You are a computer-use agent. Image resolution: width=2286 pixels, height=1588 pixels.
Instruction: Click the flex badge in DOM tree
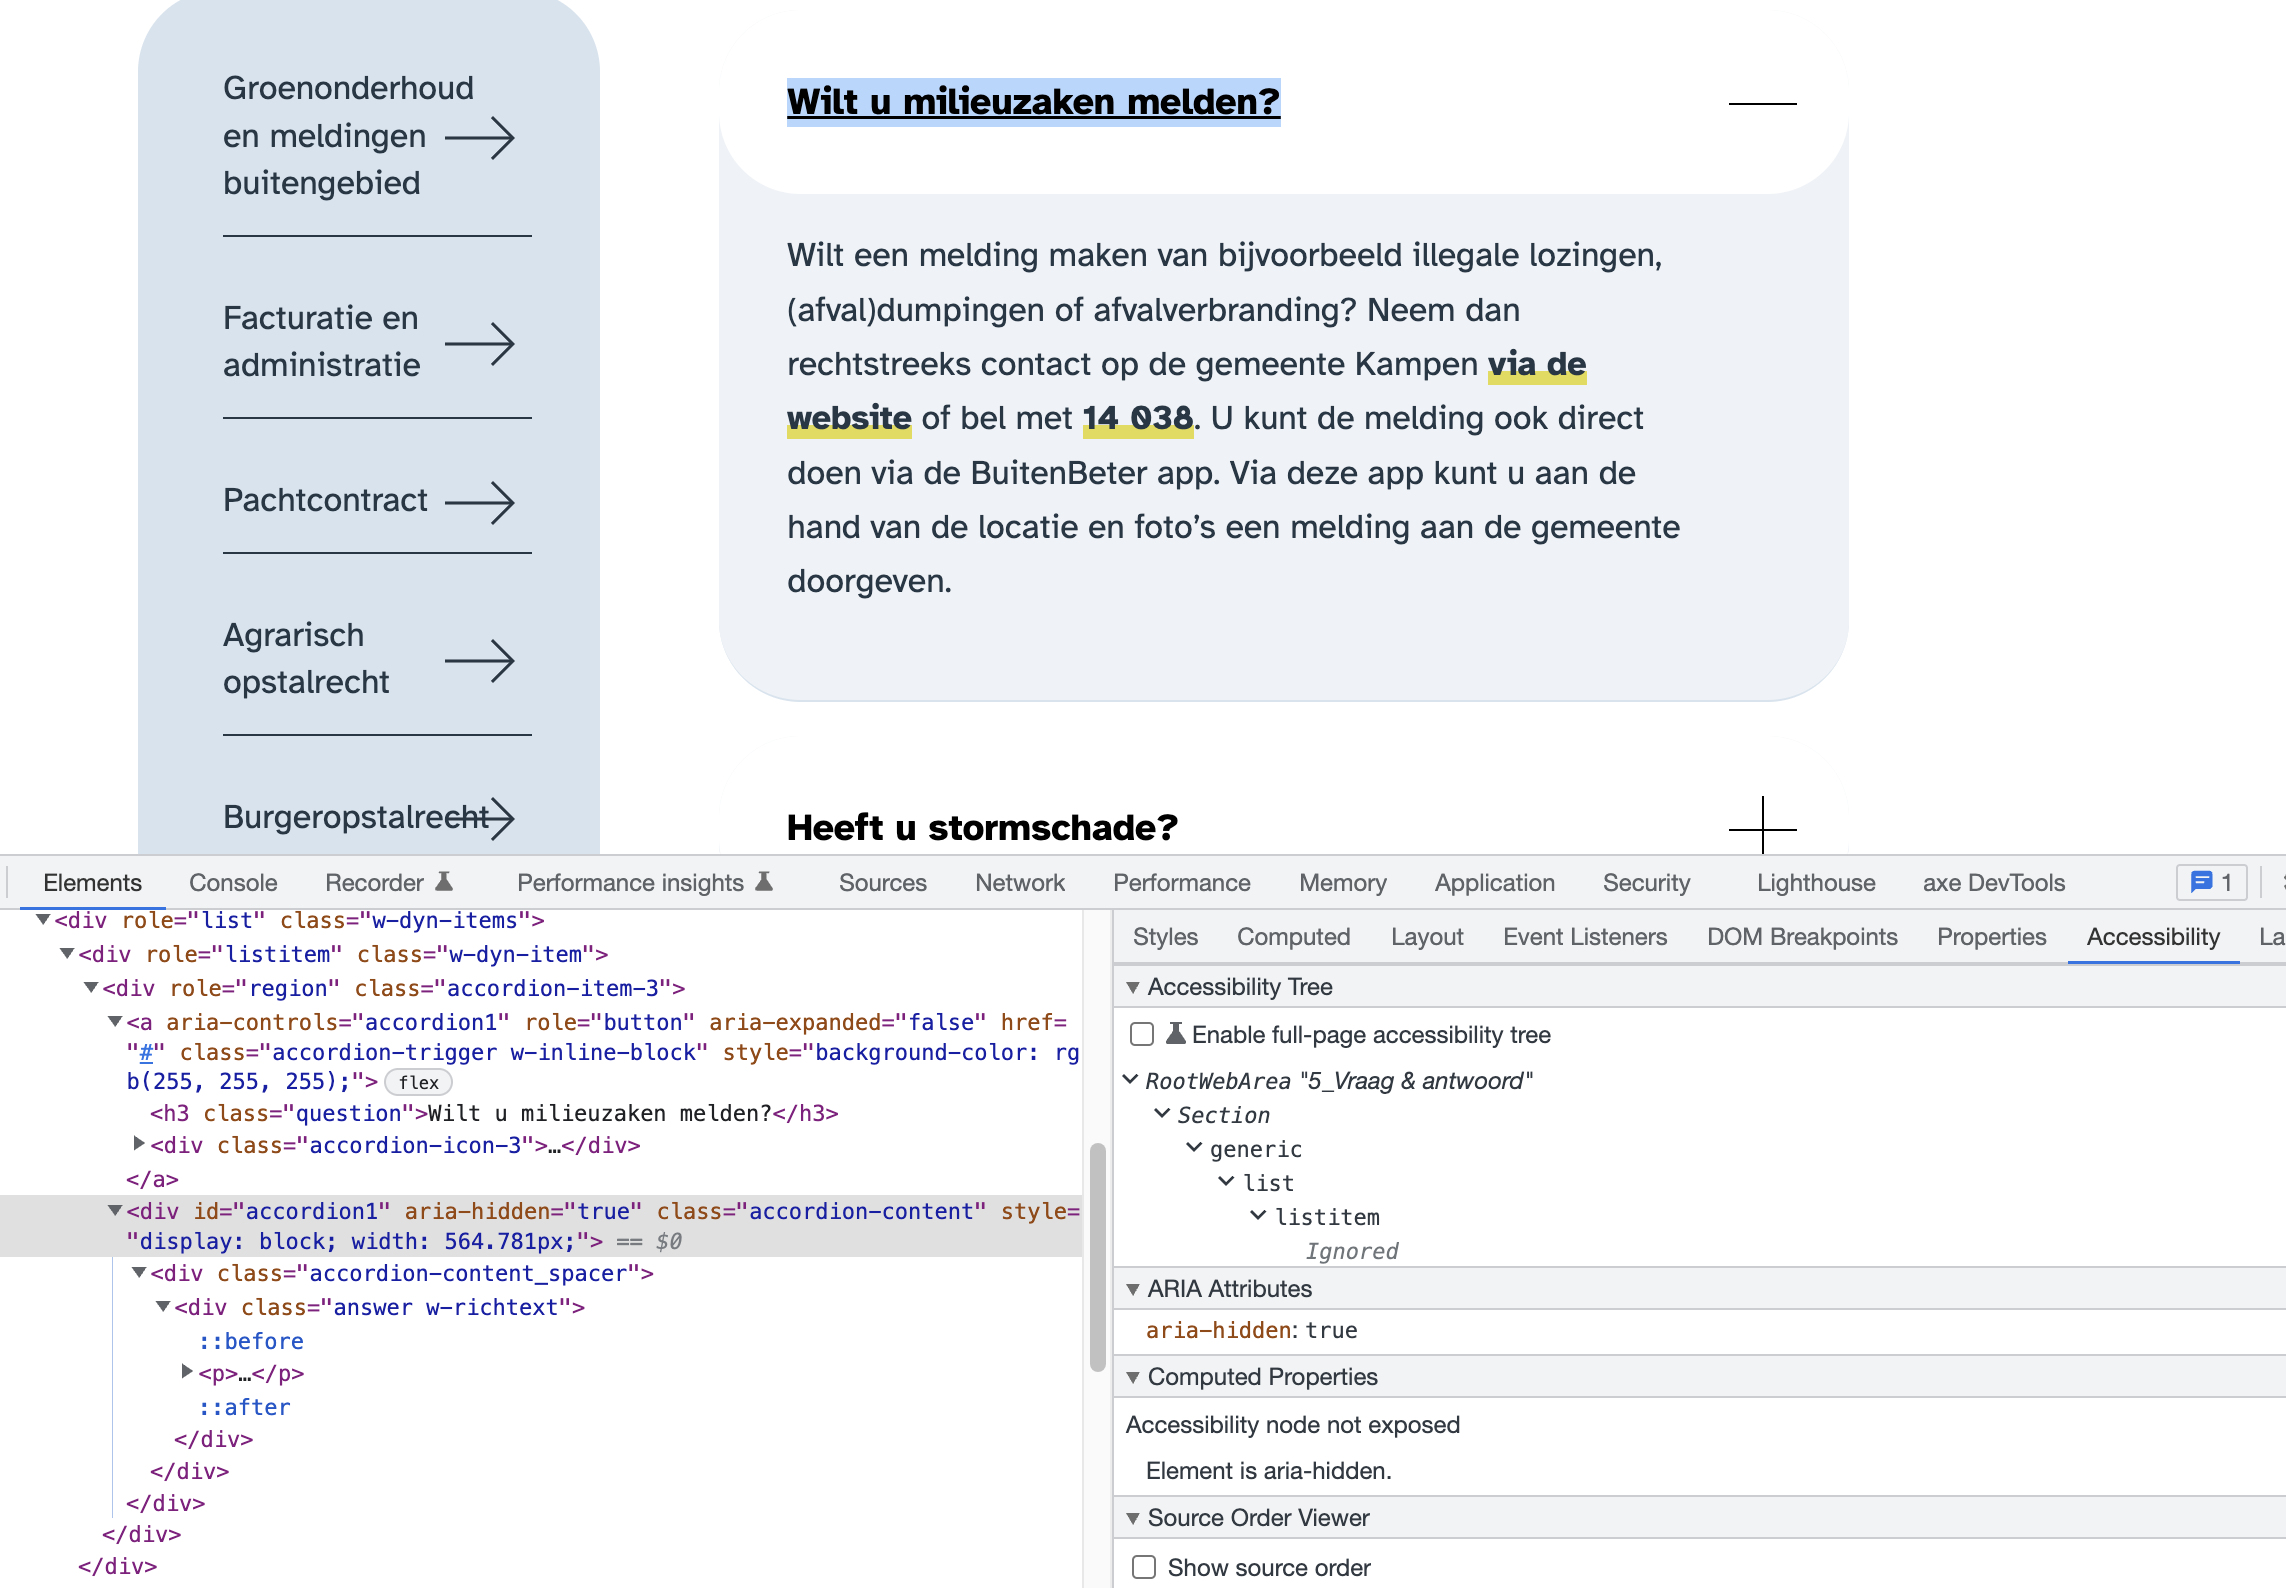click(x=418, y=1082)
